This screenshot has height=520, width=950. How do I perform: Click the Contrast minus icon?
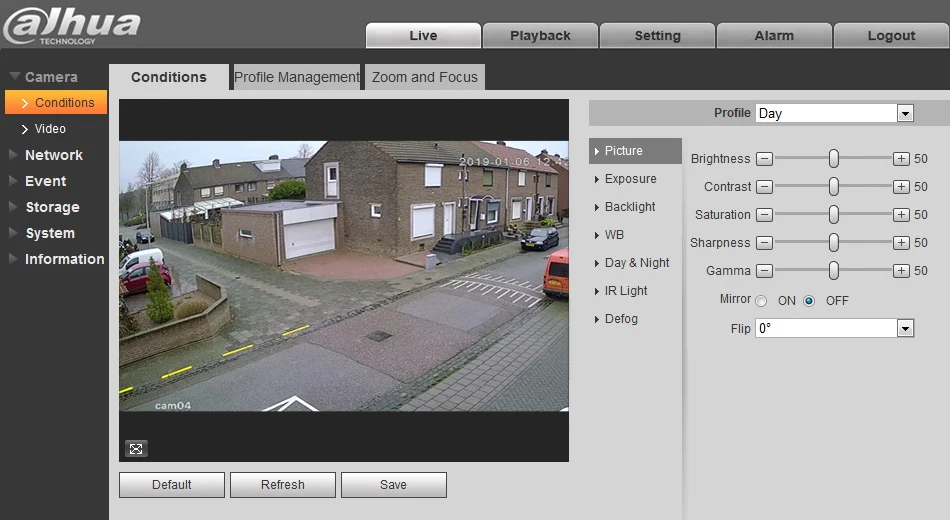(x=765, y=187)
